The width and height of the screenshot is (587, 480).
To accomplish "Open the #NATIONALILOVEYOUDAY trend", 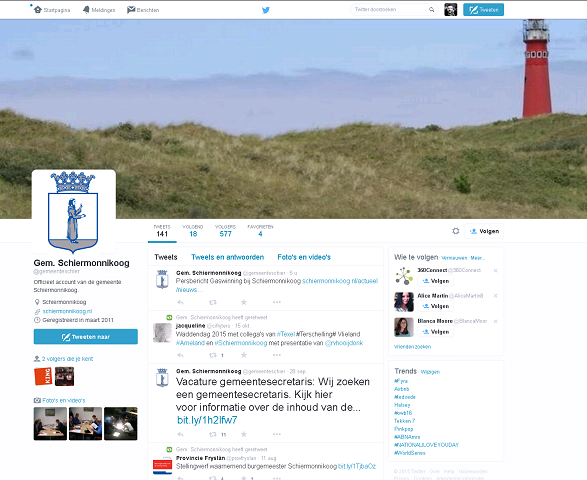I will coord(426,445).
